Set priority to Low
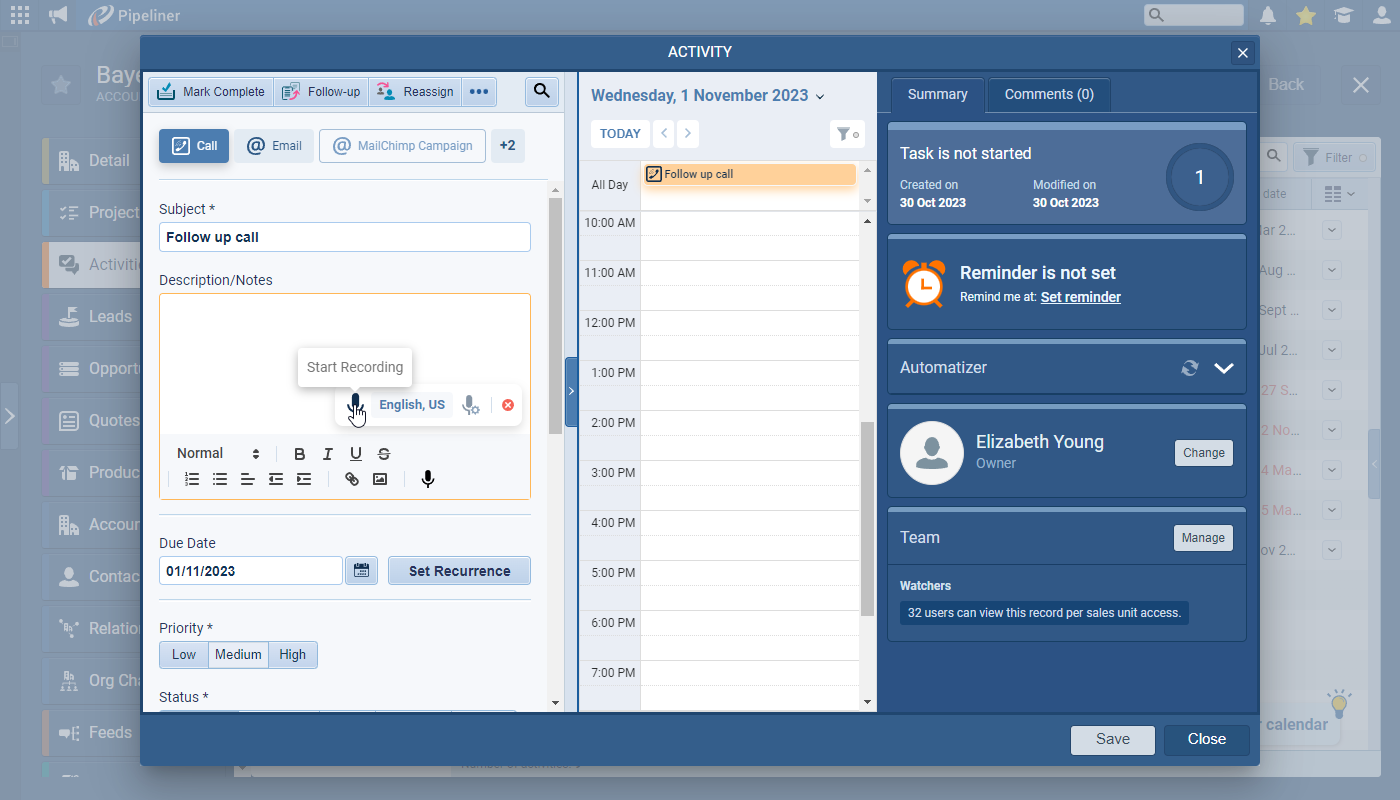1400x800 pixels. click(184, 655)
